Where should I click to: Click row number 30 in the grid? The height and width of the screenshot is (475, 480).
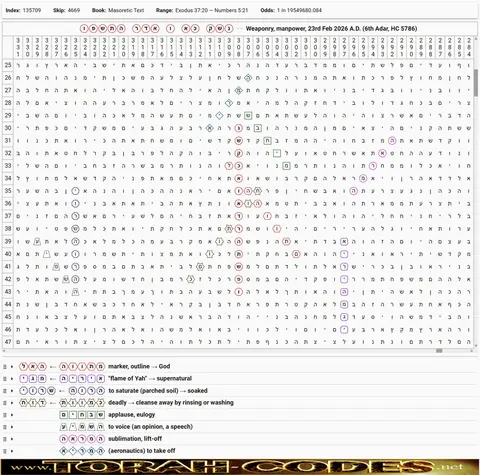tap(8, 128)
